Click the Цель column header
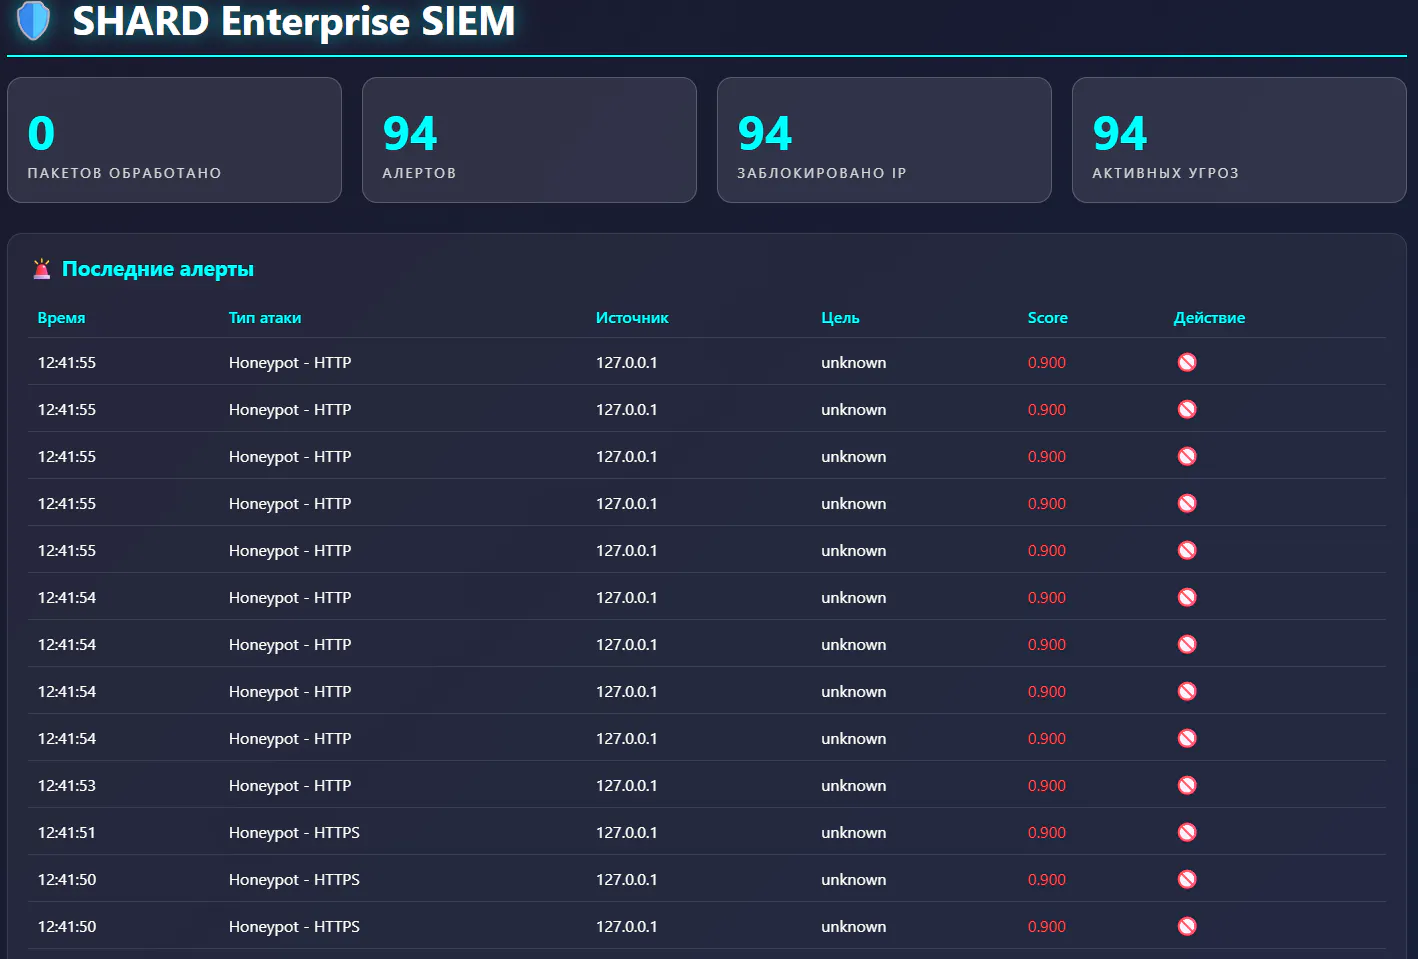This screenshot has width=1418, height=959. click(840, 318)
